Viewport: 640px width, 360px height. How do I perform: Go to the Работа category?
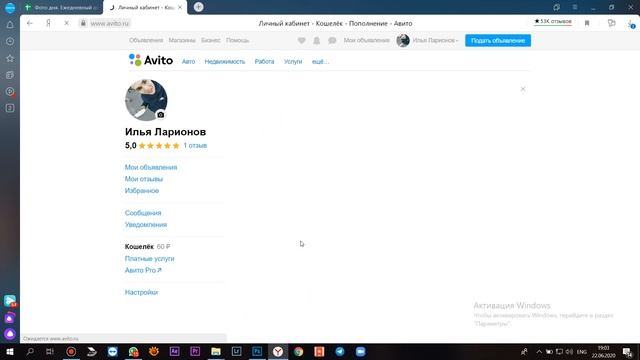tap(264, 62)
